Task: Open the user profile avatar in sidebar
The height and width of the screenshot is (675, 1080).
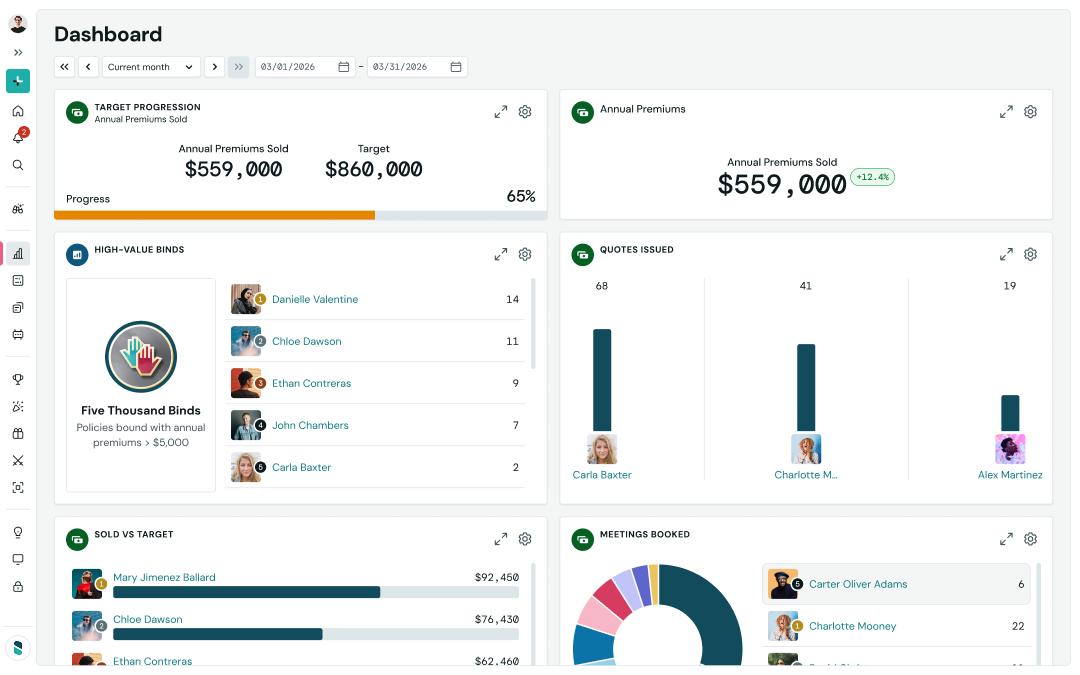Action: pos(18,24)
